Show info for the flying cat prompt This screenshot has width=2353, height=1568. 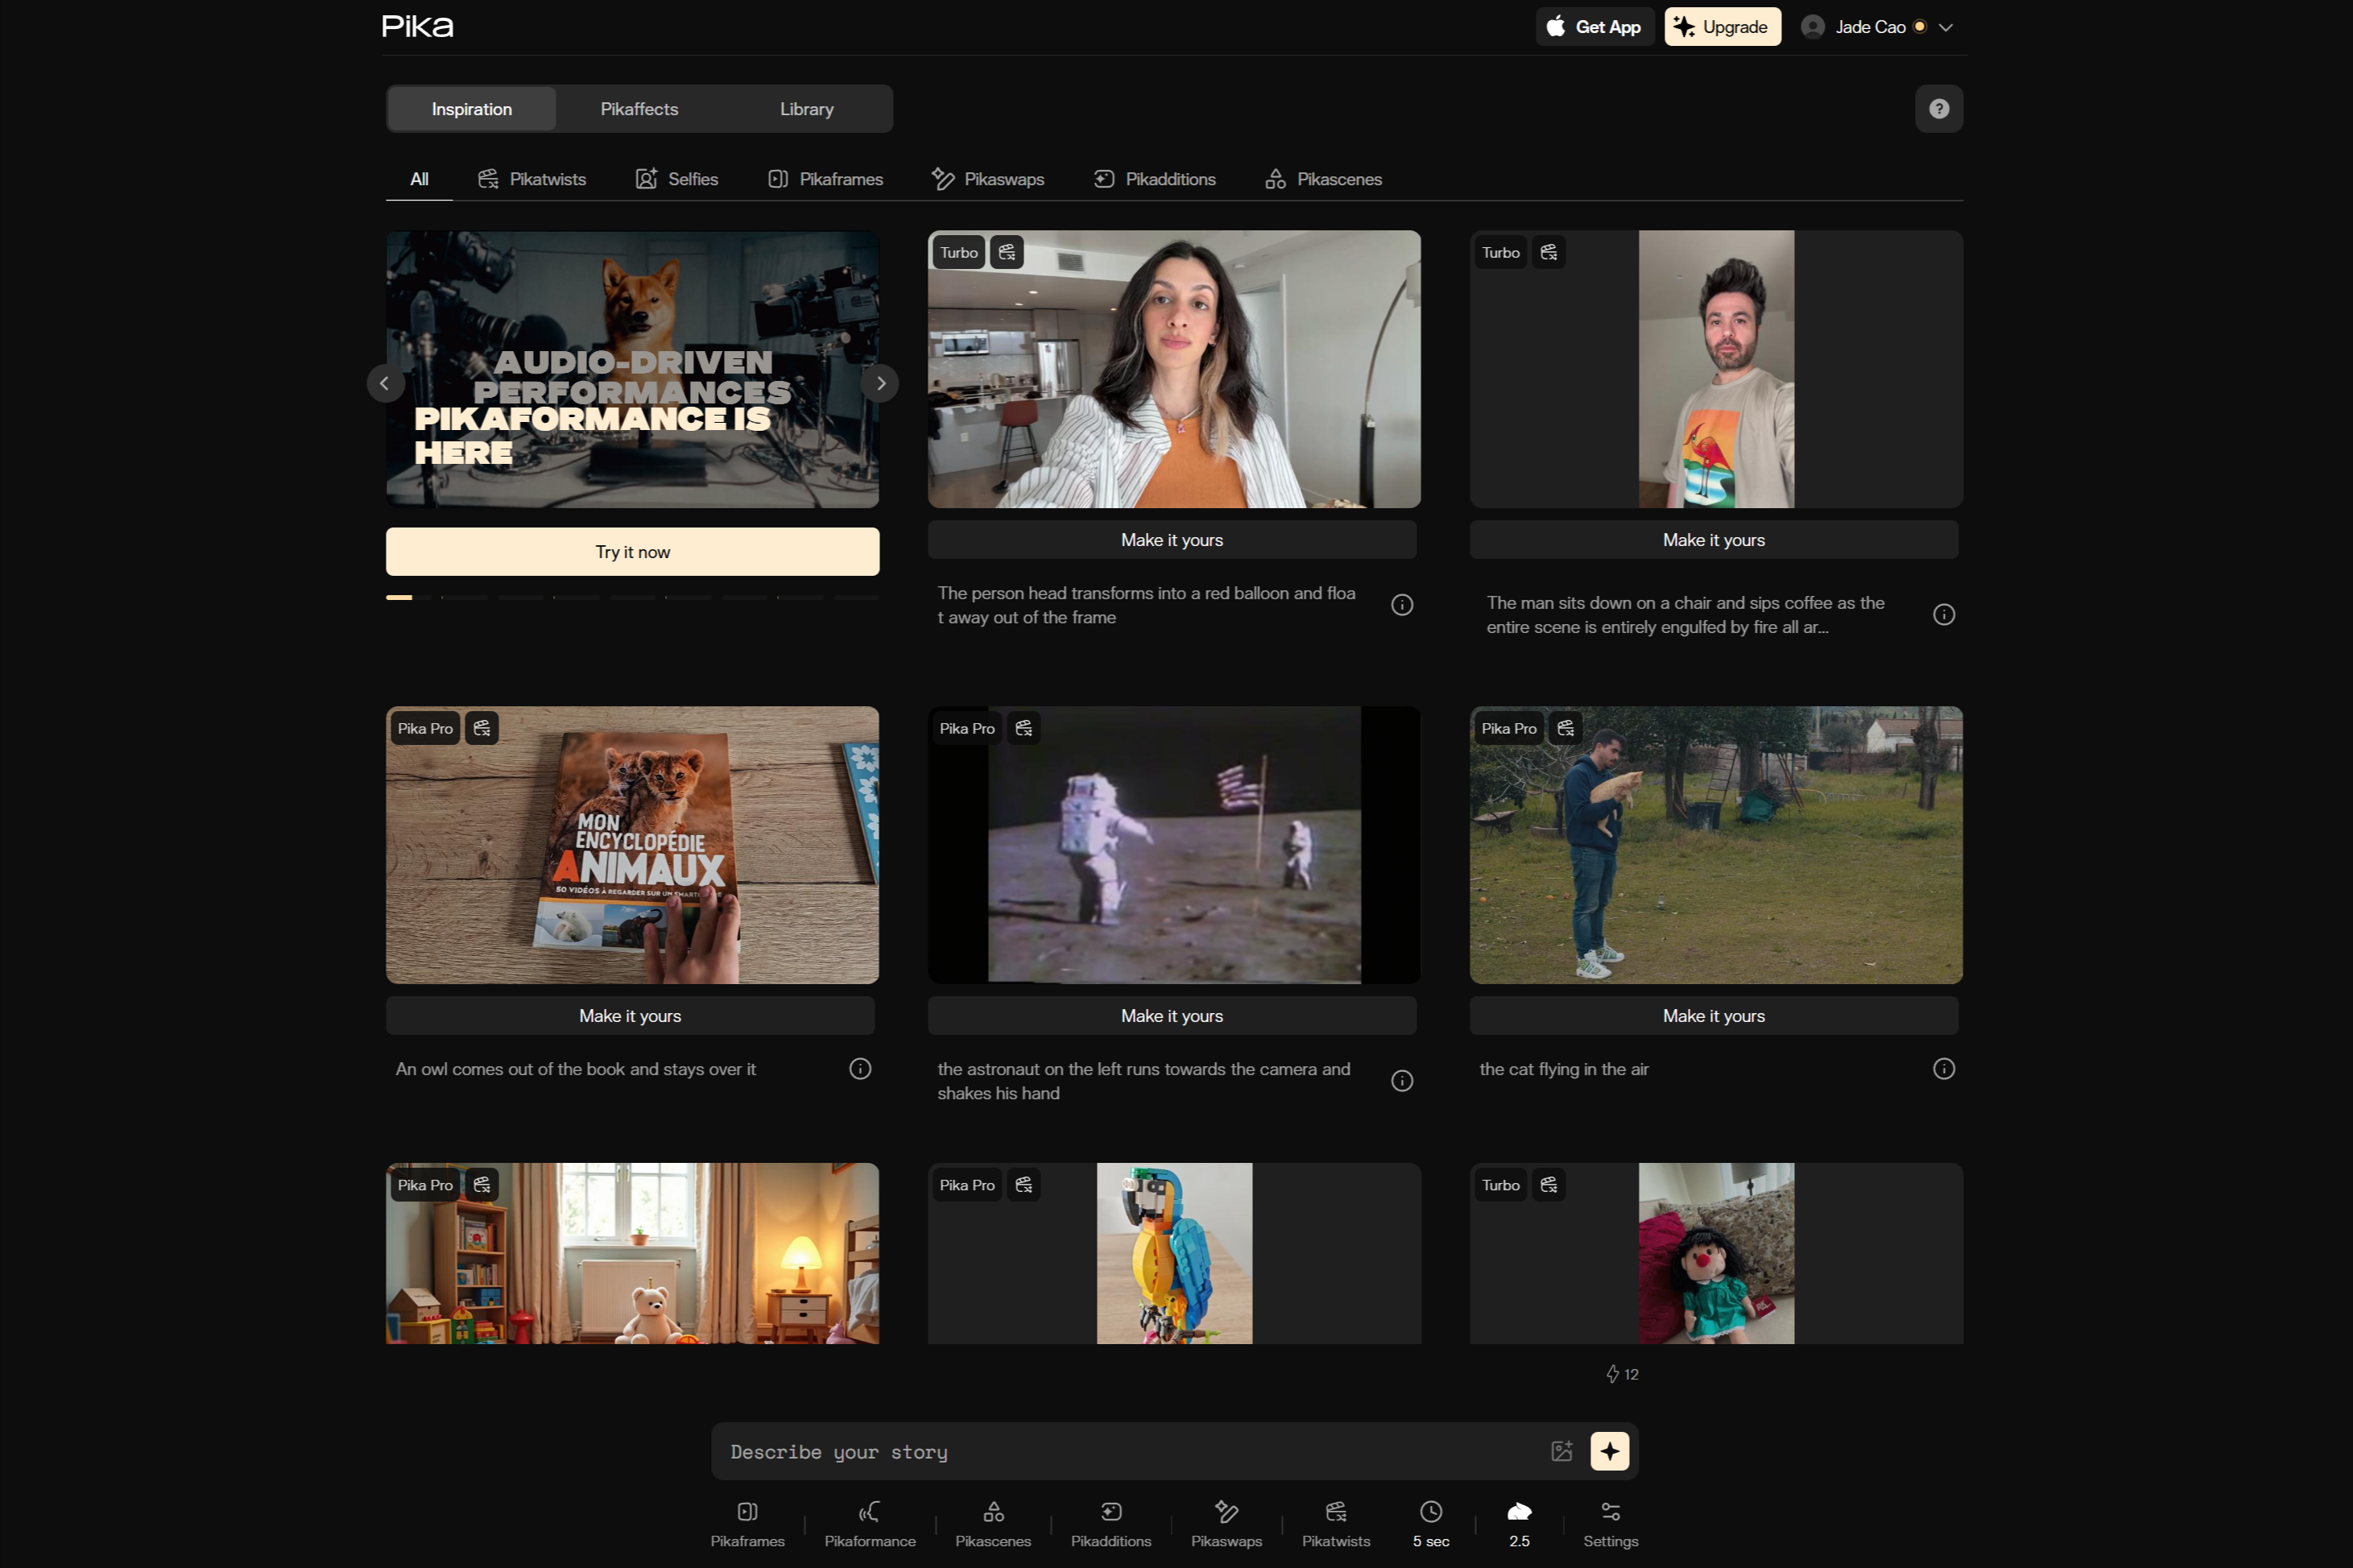(1943, 1069)
